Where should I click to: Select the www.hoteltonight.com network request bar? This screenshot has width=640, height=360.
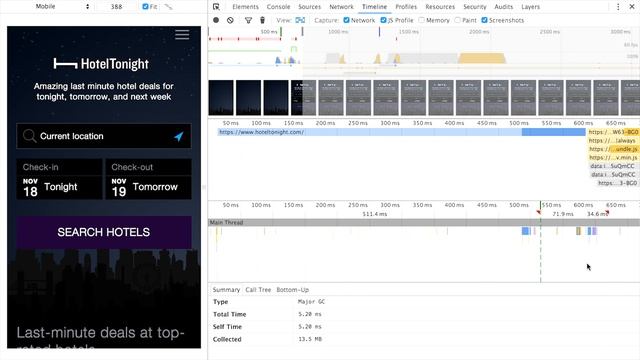pos(402,132)
